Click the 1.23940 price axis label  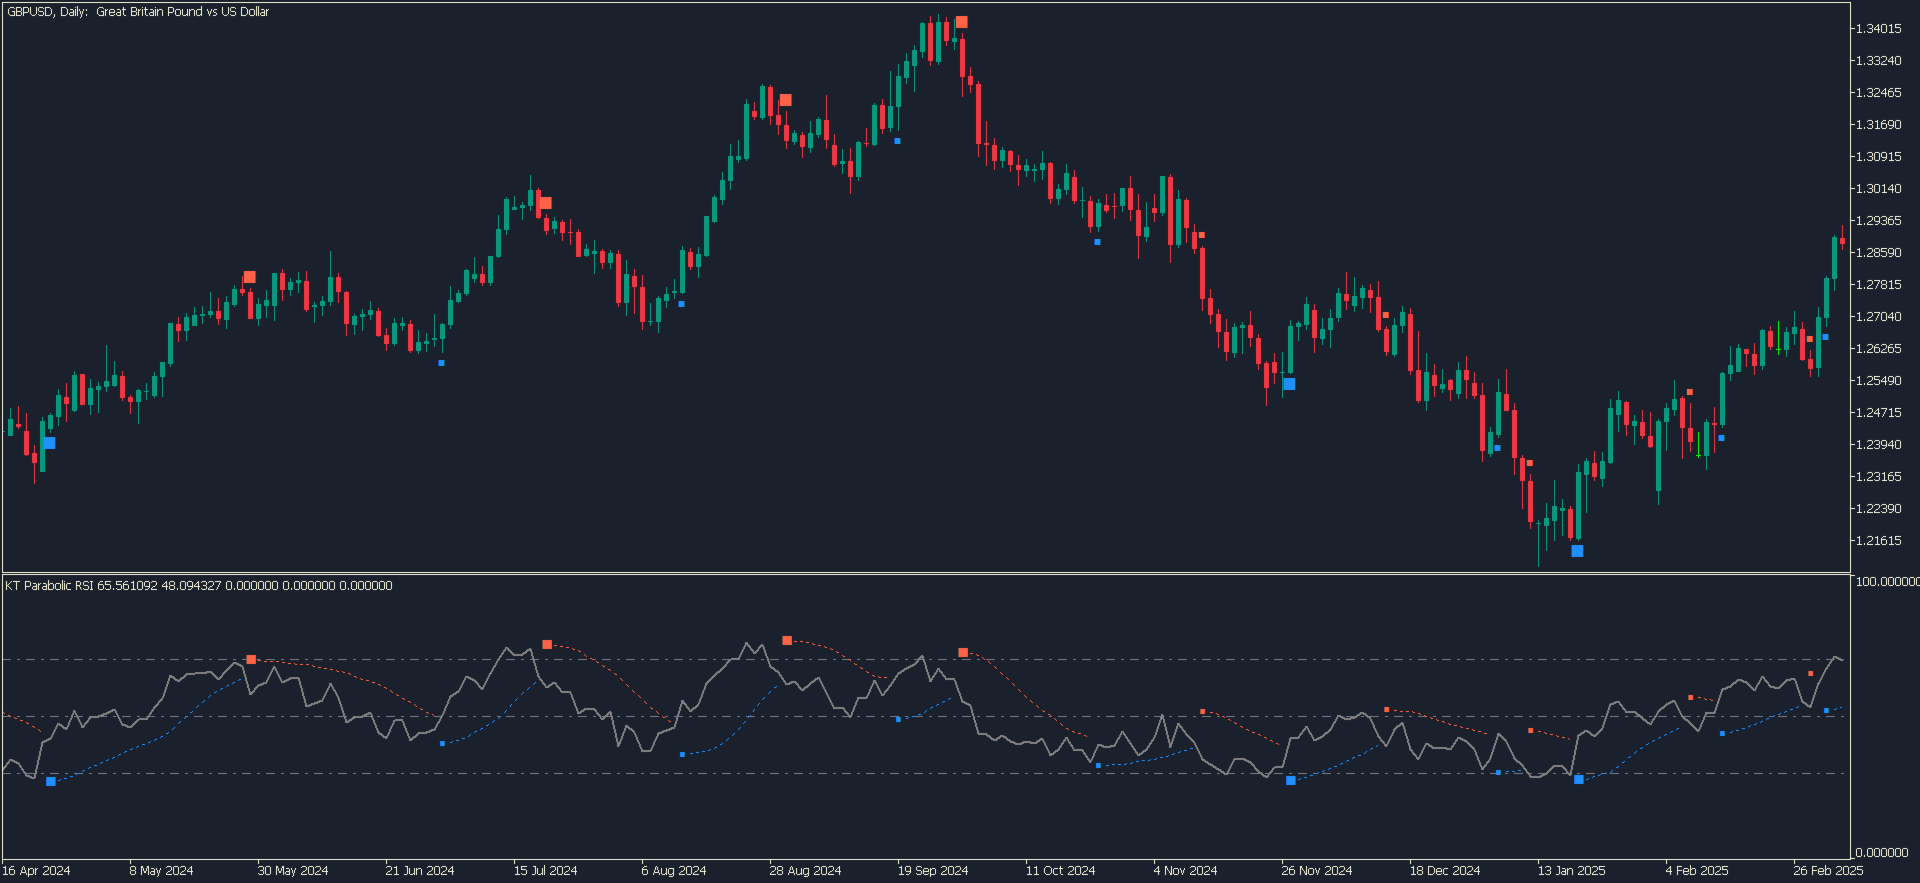click(x=1878, y=445)
